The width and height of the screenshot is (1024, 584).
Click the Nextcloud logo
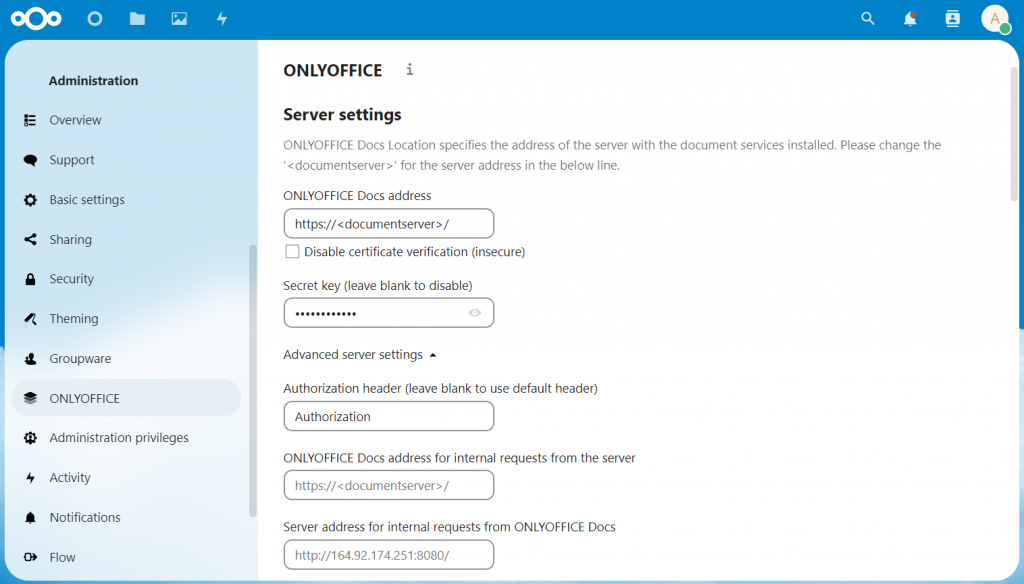click(x=36, y=18)
